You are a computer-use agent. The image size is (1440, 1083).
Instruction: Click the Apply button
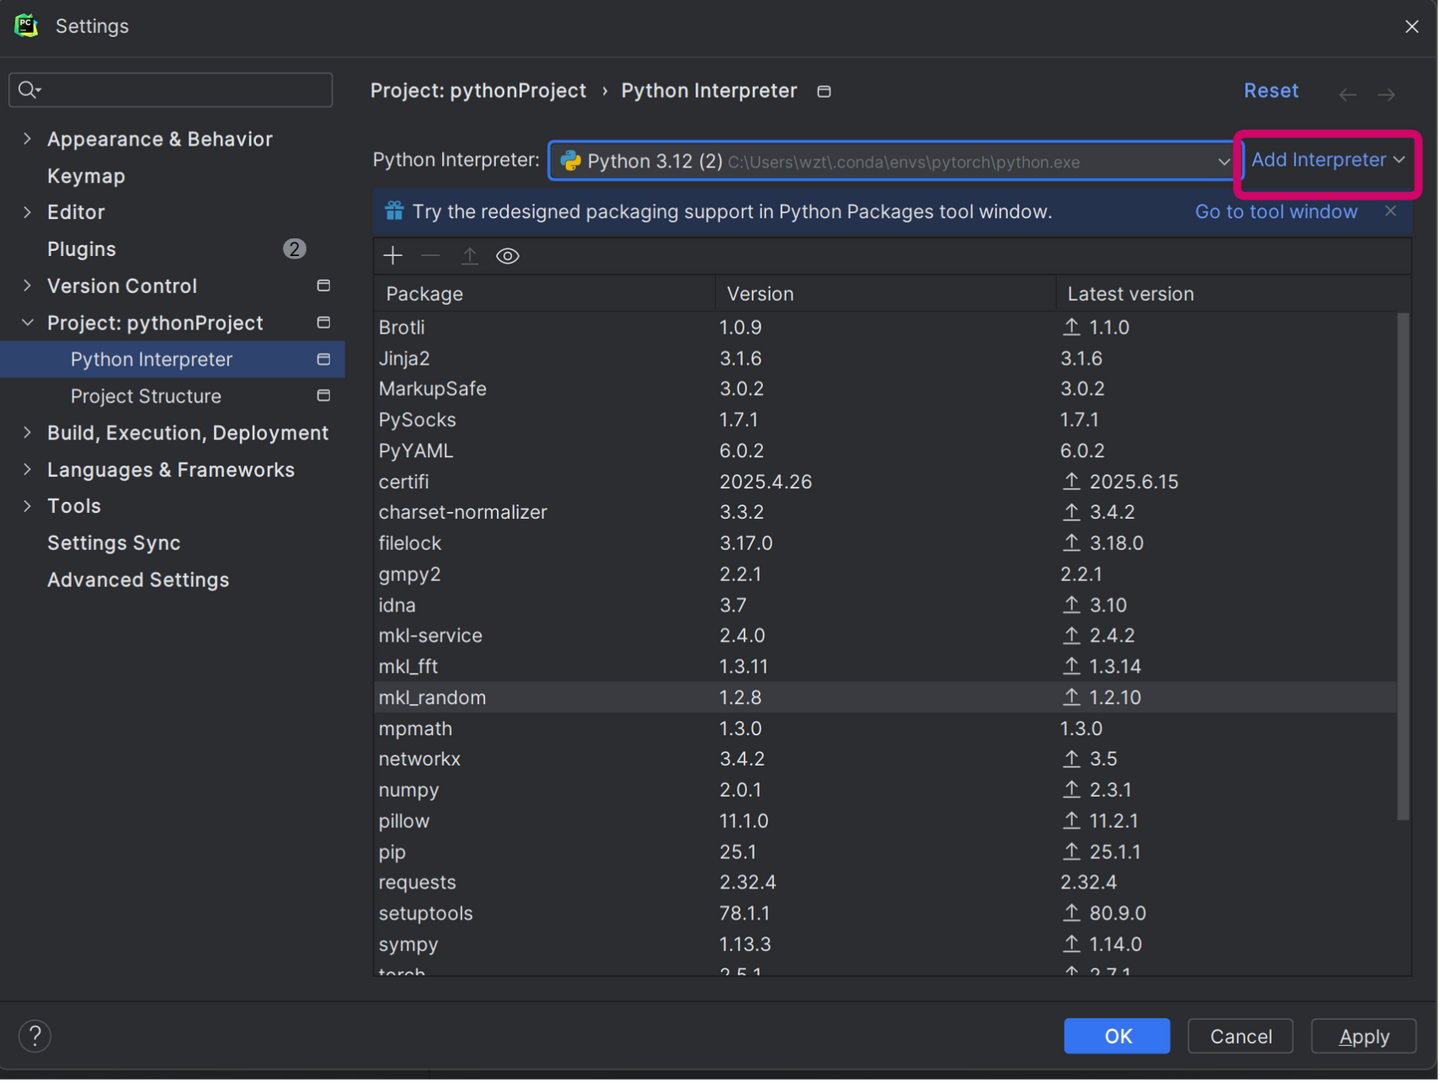pyautogui.click(x=1364, y=1036)
